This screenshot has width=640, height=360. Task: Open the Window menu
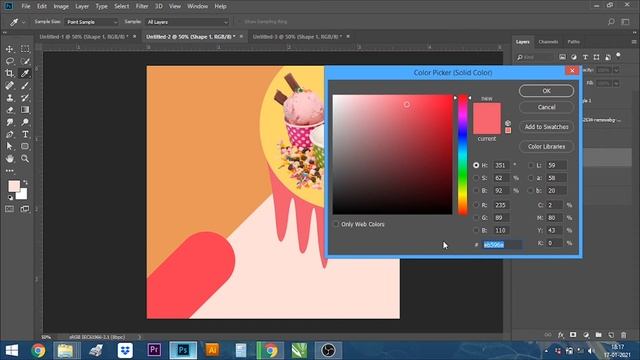(x=197, y=6)
